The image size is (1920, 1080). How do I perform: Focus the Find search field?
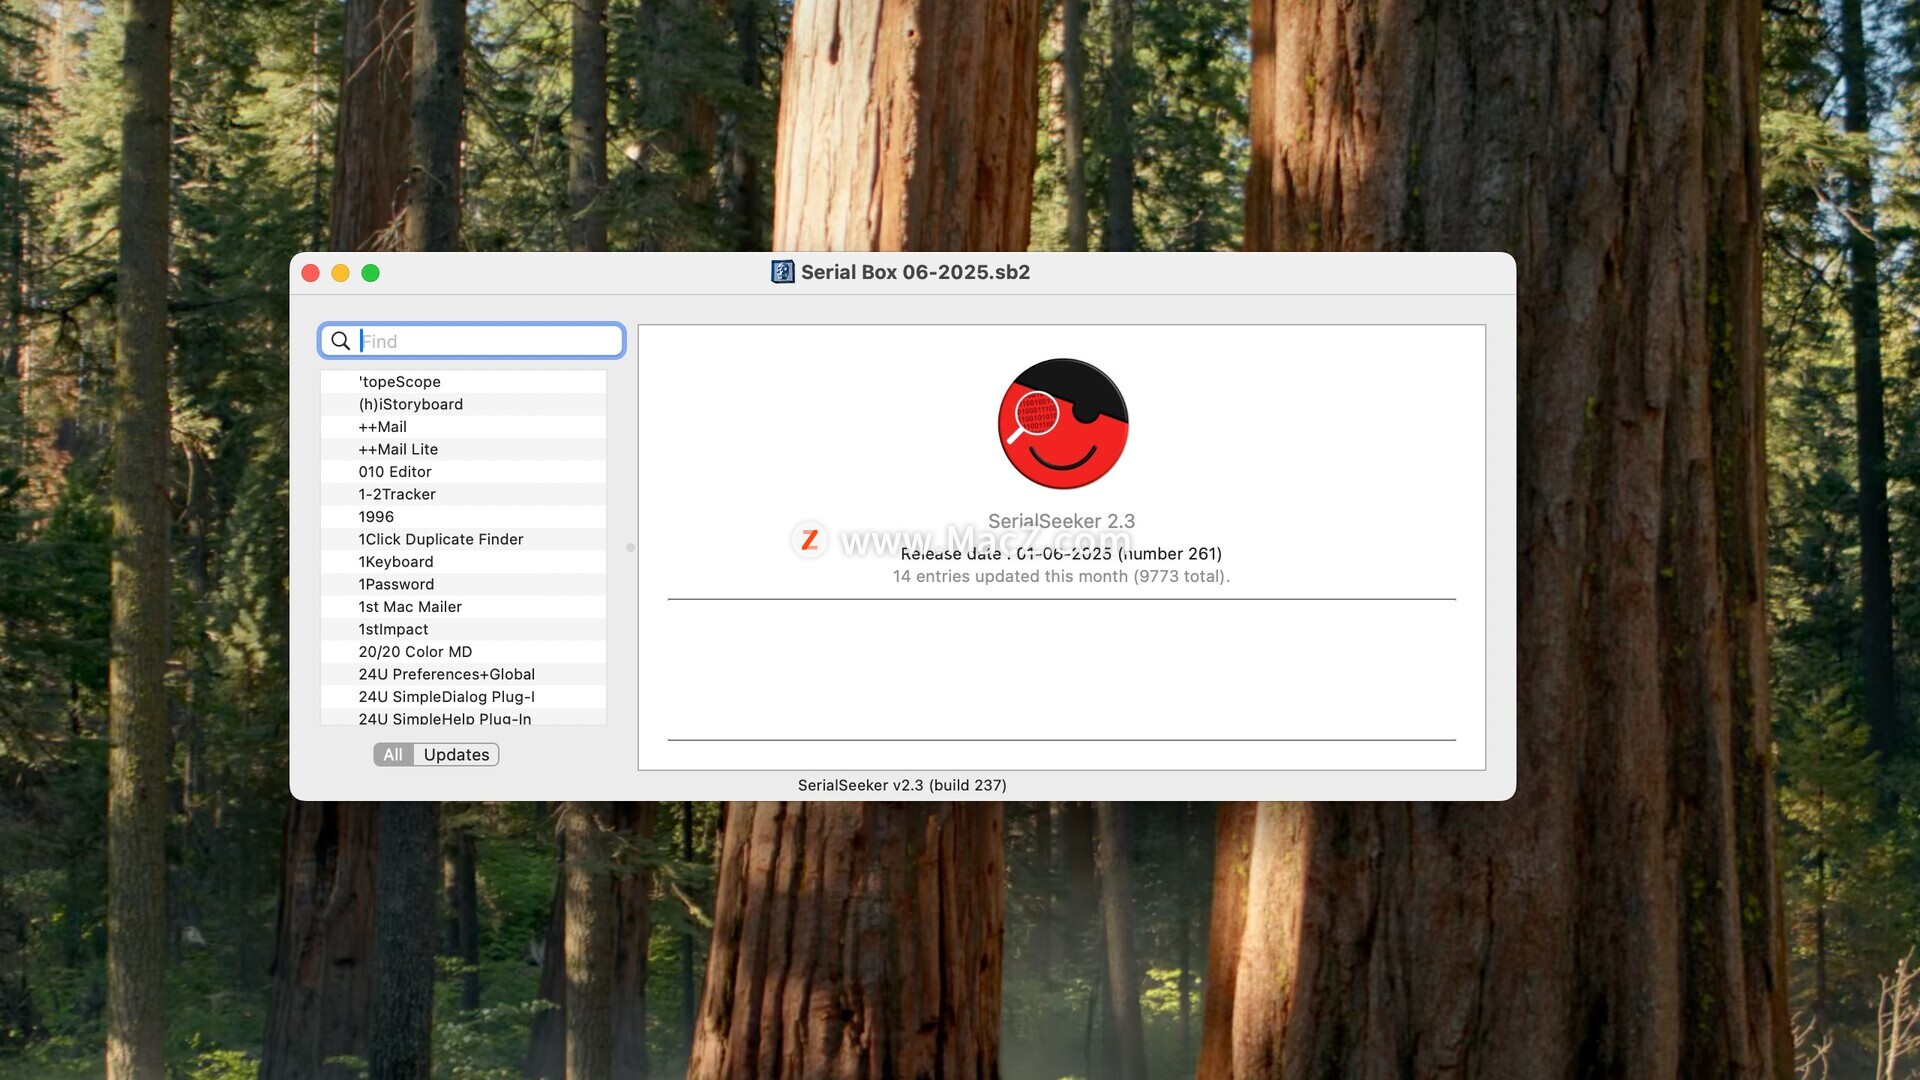pyautogui.click(x=472, y=341)
